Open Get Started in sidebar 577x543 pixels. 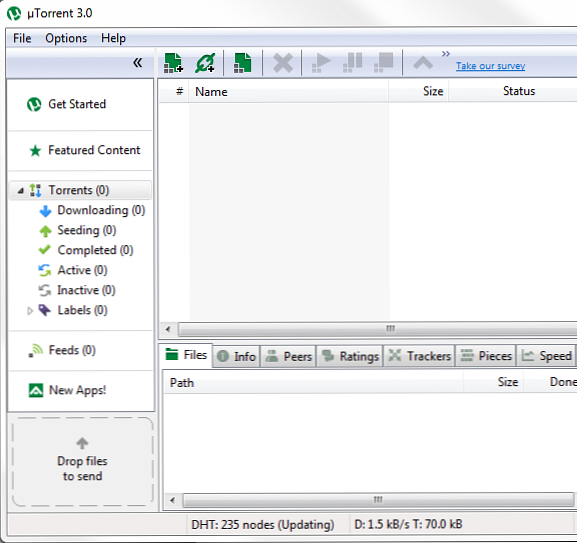coord(77,104)
